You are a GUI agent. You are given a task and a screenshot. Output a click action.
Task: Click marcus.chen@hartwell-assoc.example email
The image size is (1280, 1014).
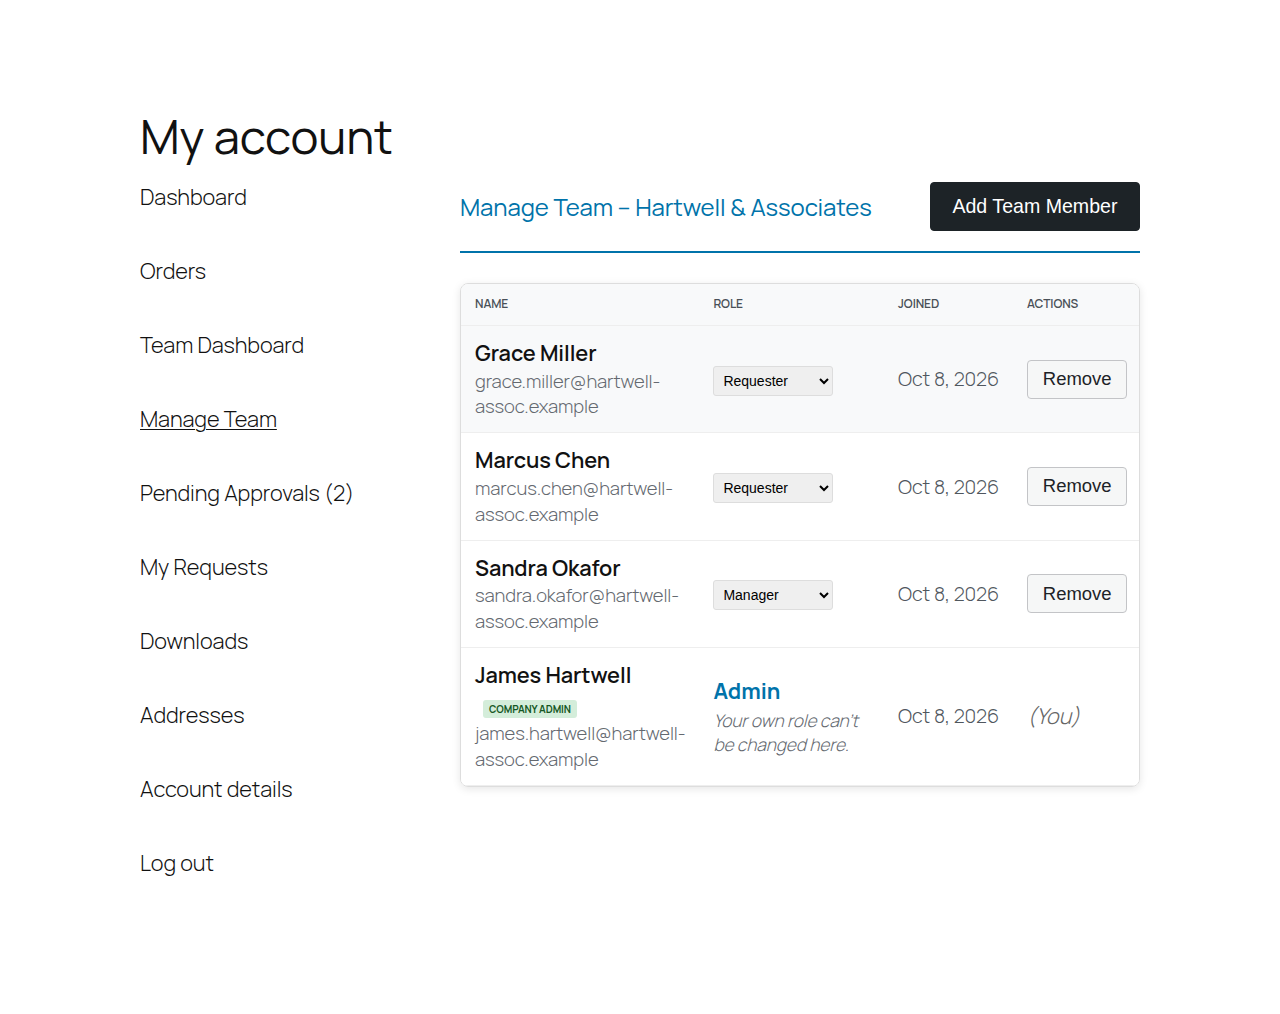[573, 502]
